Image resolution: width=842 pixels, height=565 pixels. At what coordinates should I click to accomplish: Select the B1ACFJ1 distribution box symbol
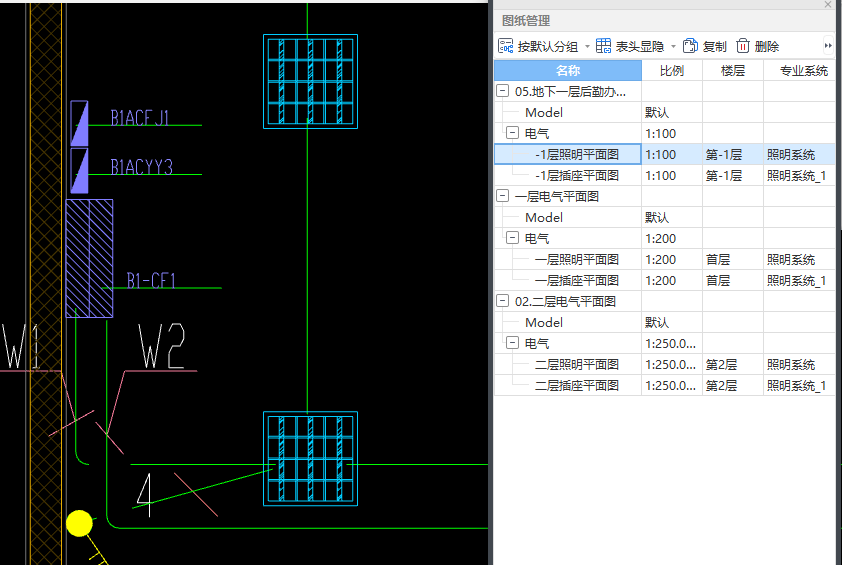(79, 123)
